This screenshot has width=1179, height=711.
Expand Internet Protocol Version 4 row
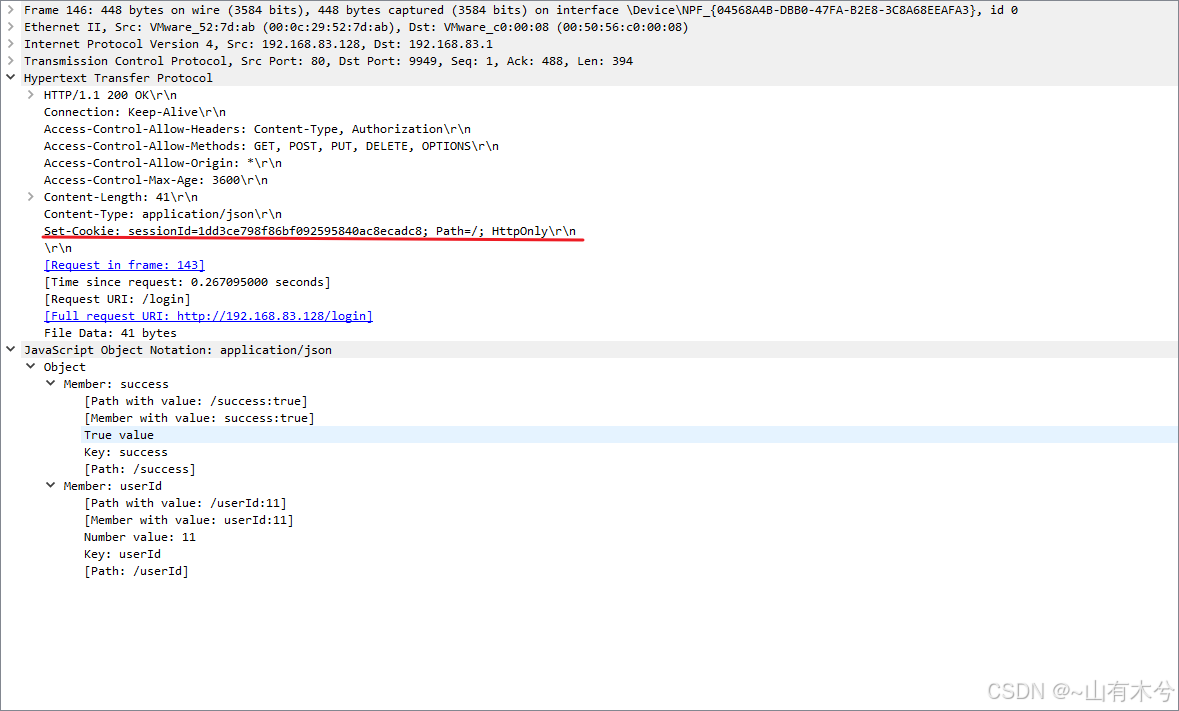pyautogui.click(x=11, y=44)
